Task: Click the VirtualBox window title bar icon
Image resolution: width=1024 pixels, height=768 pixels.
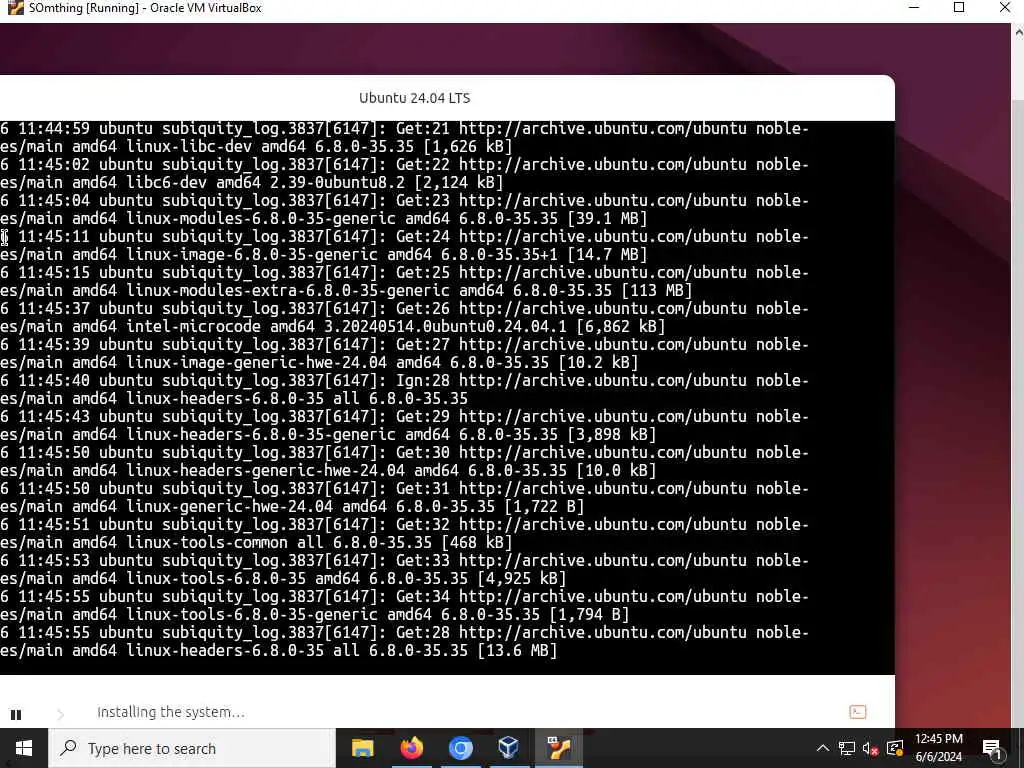Action: (15, 8)
